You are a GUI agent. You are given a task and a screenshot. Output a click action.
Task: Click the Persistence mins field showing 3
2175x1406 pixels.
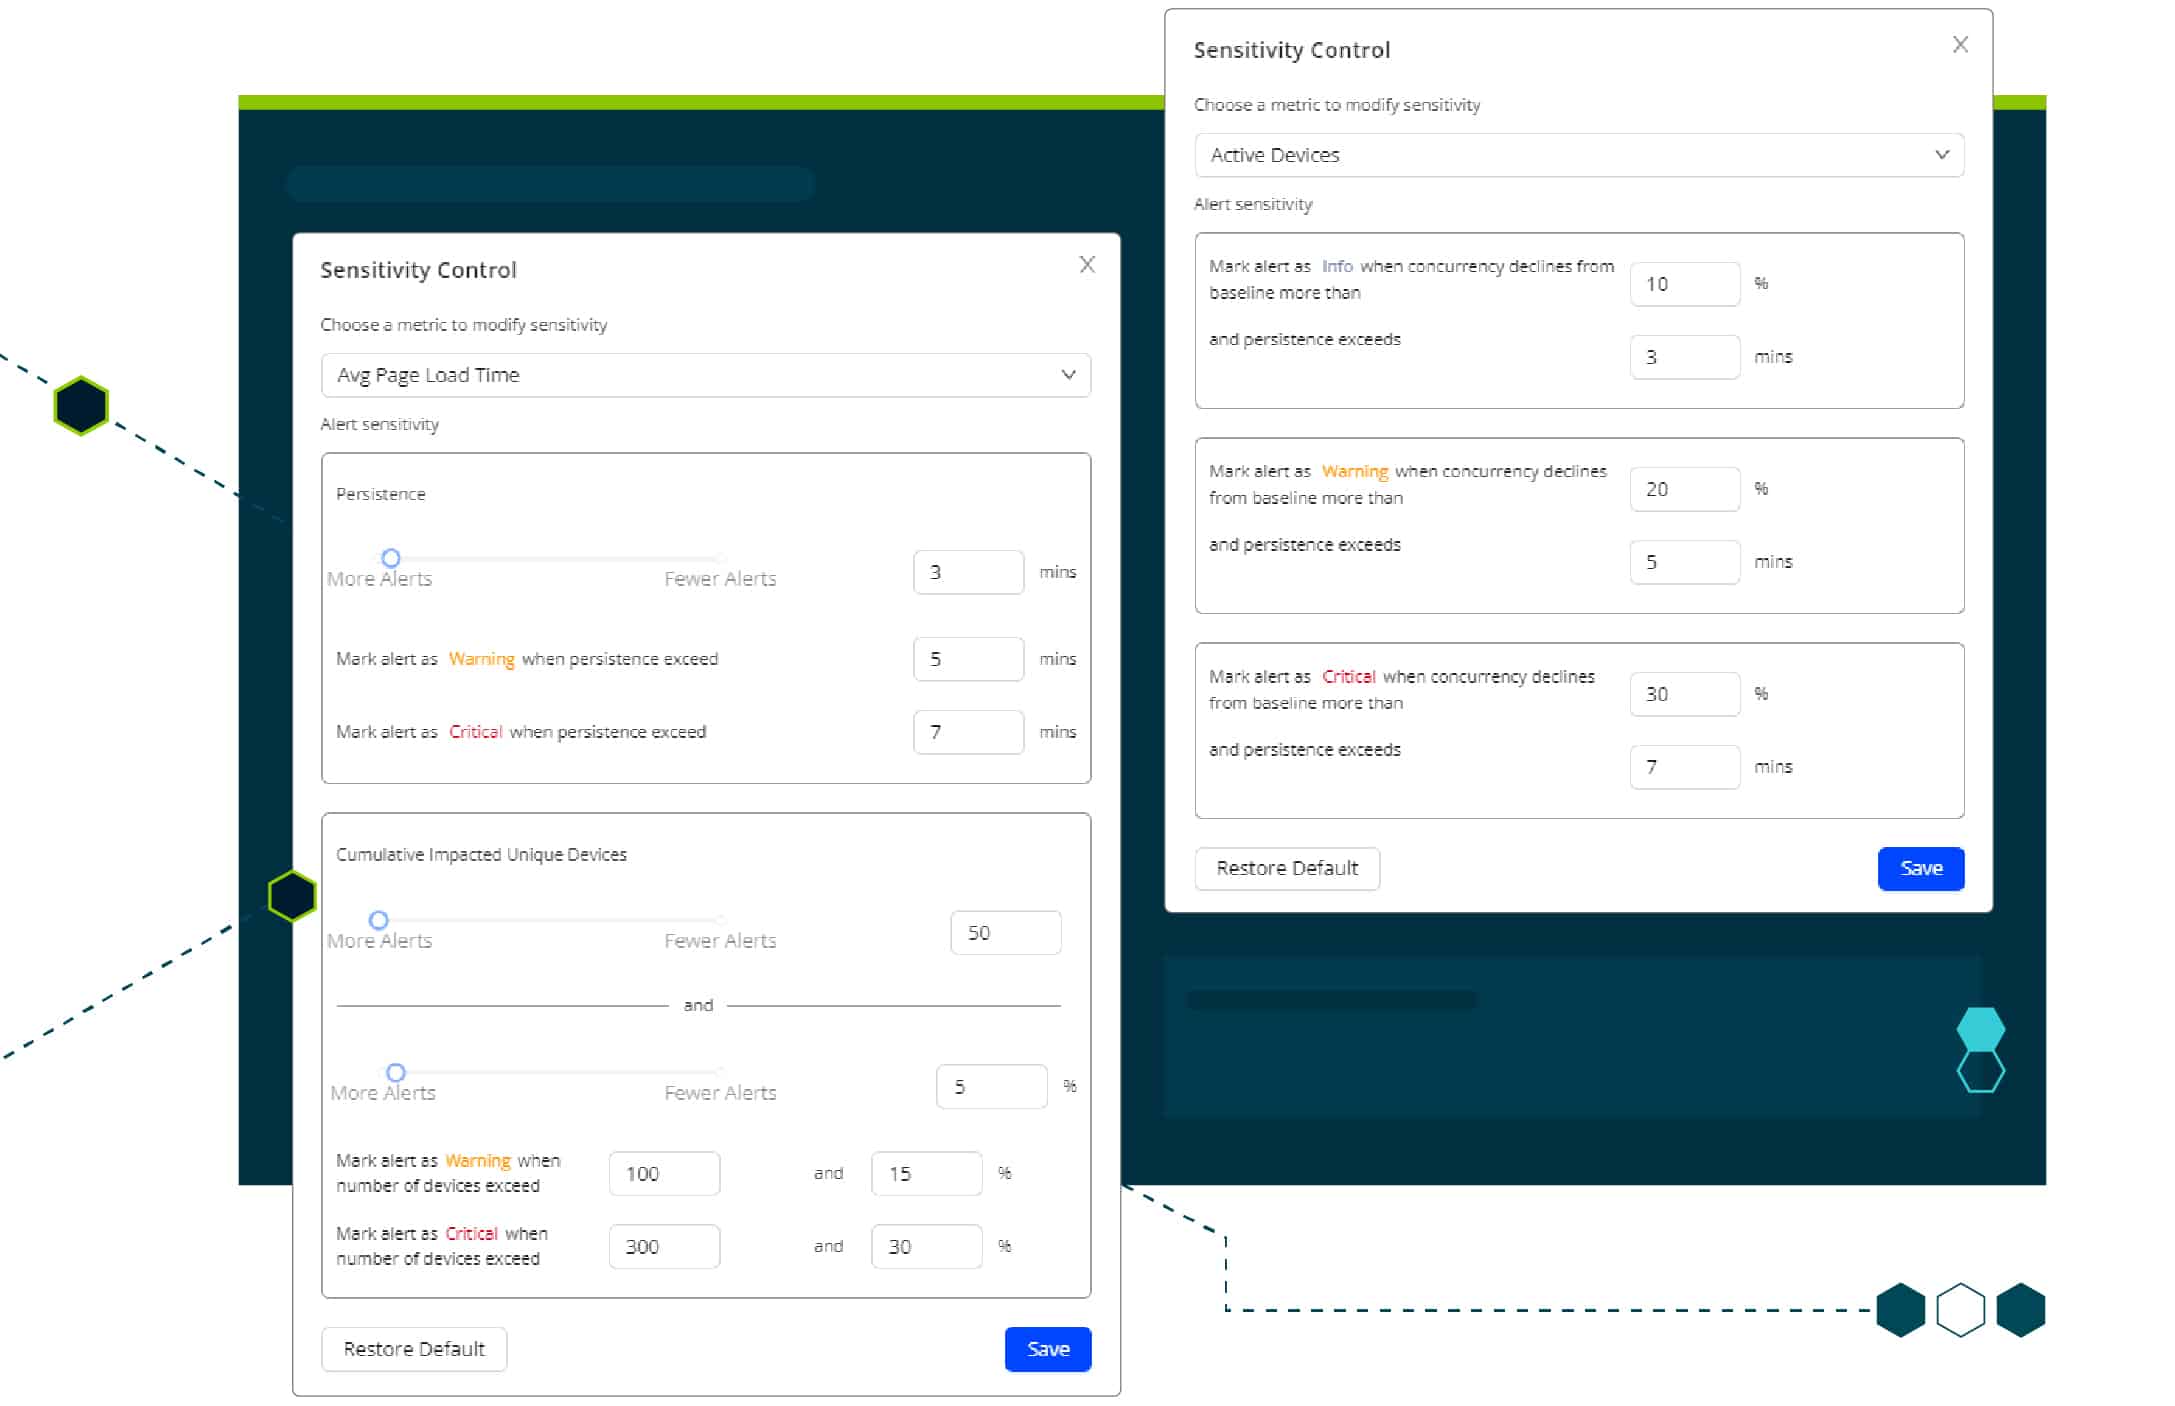click(967, 572)
